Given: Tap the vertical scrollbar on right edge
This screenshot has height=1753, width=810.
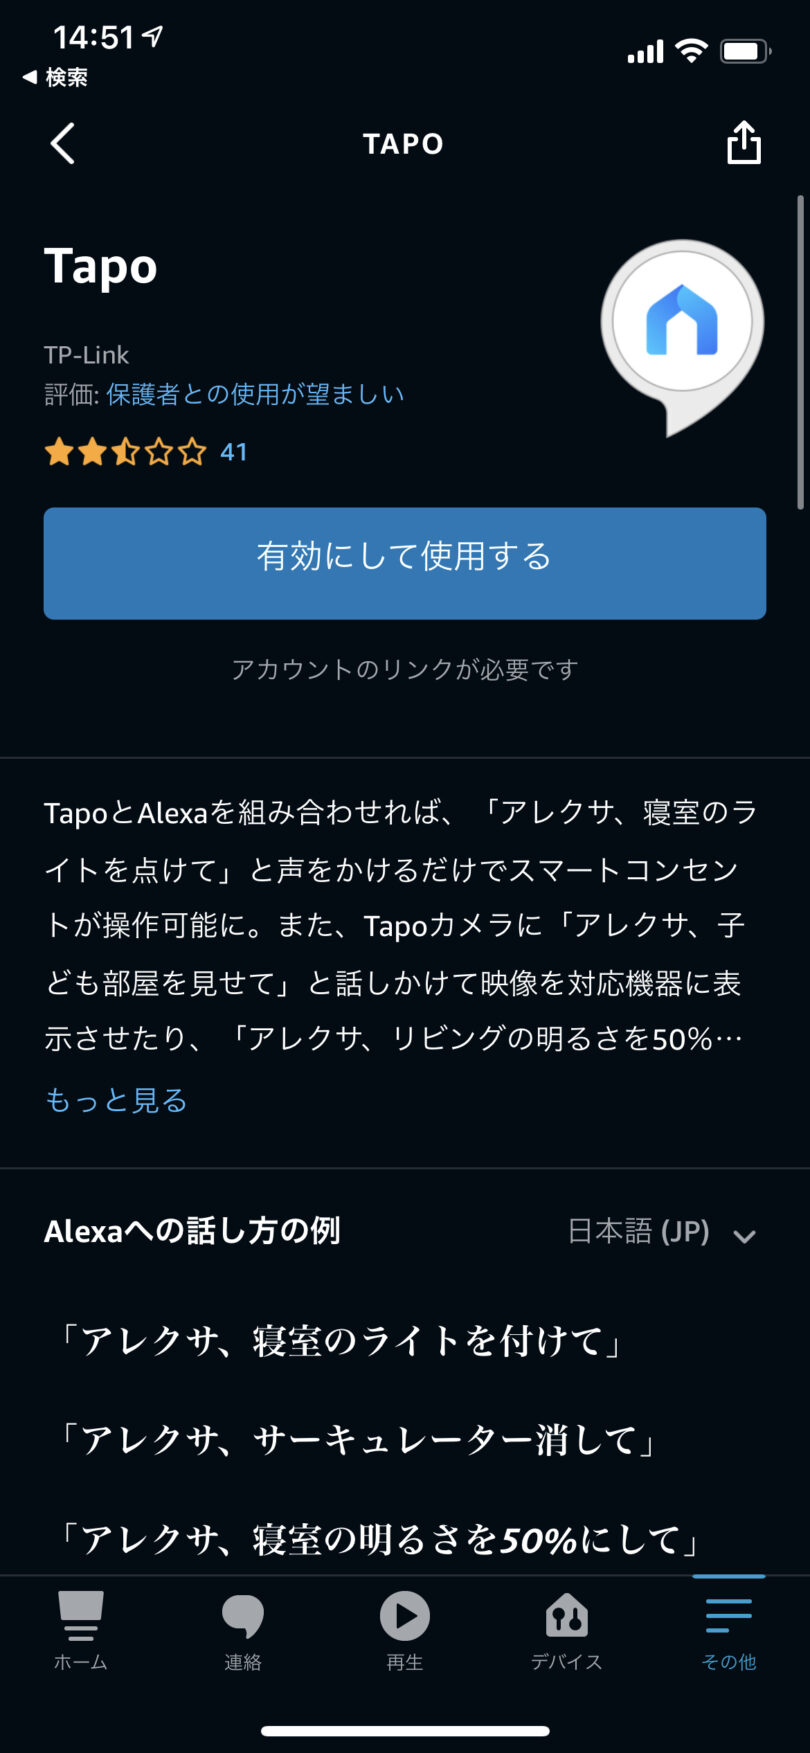Looking at the screenshot, I should (x=800, y=352).
